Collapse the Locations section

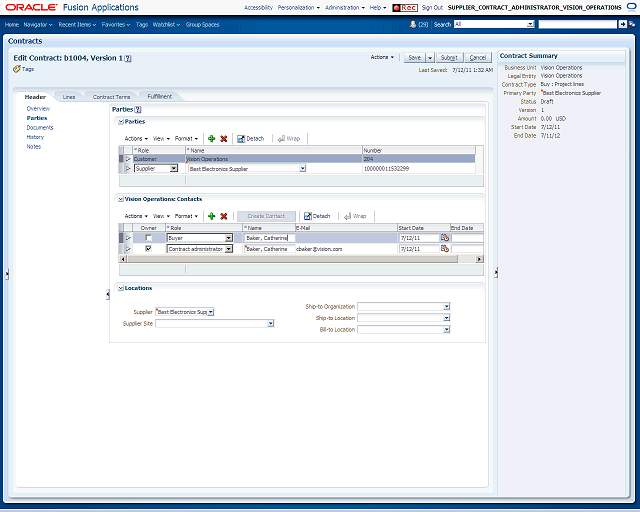tap(121, 288)
